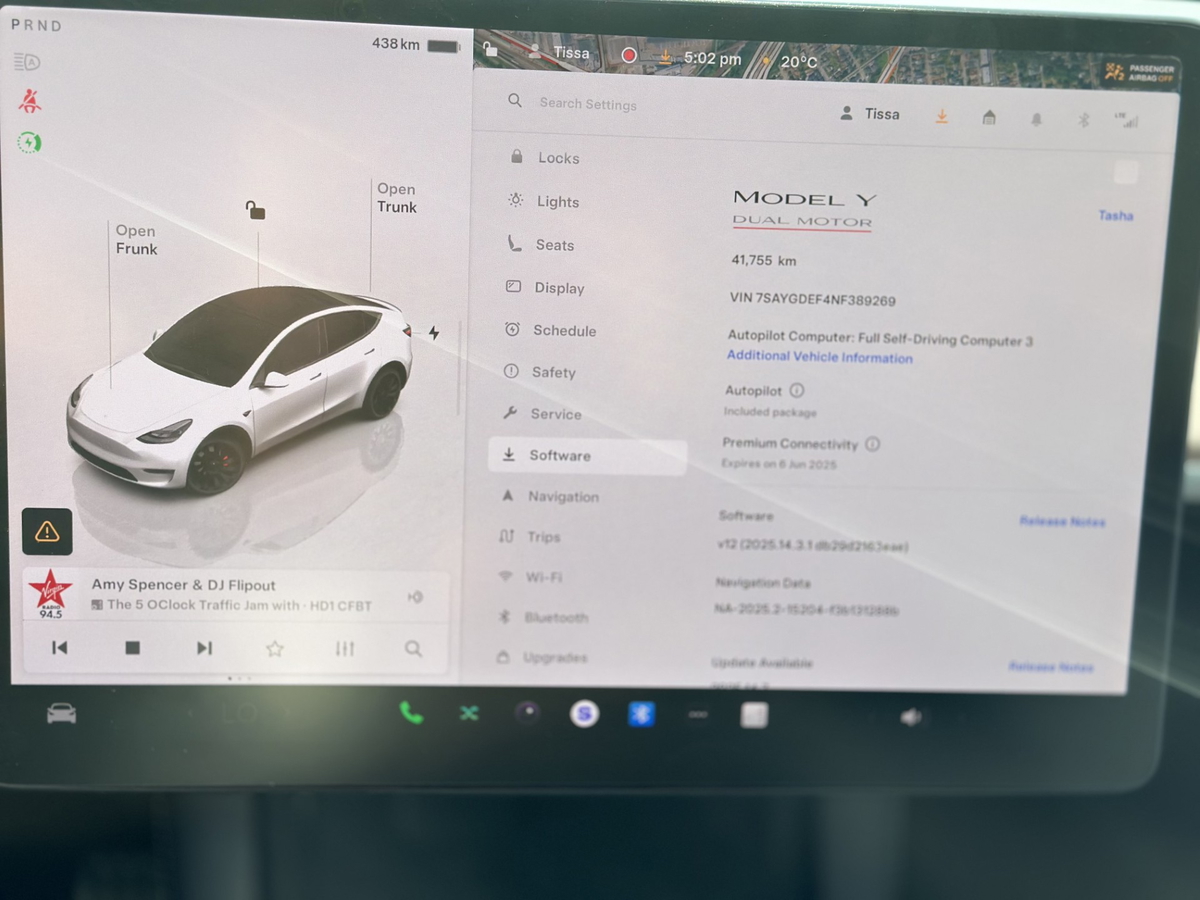Tap the red recording dashcam icon
The height and width of the screenshot is (900, 1200).
[x=629, y=56]
